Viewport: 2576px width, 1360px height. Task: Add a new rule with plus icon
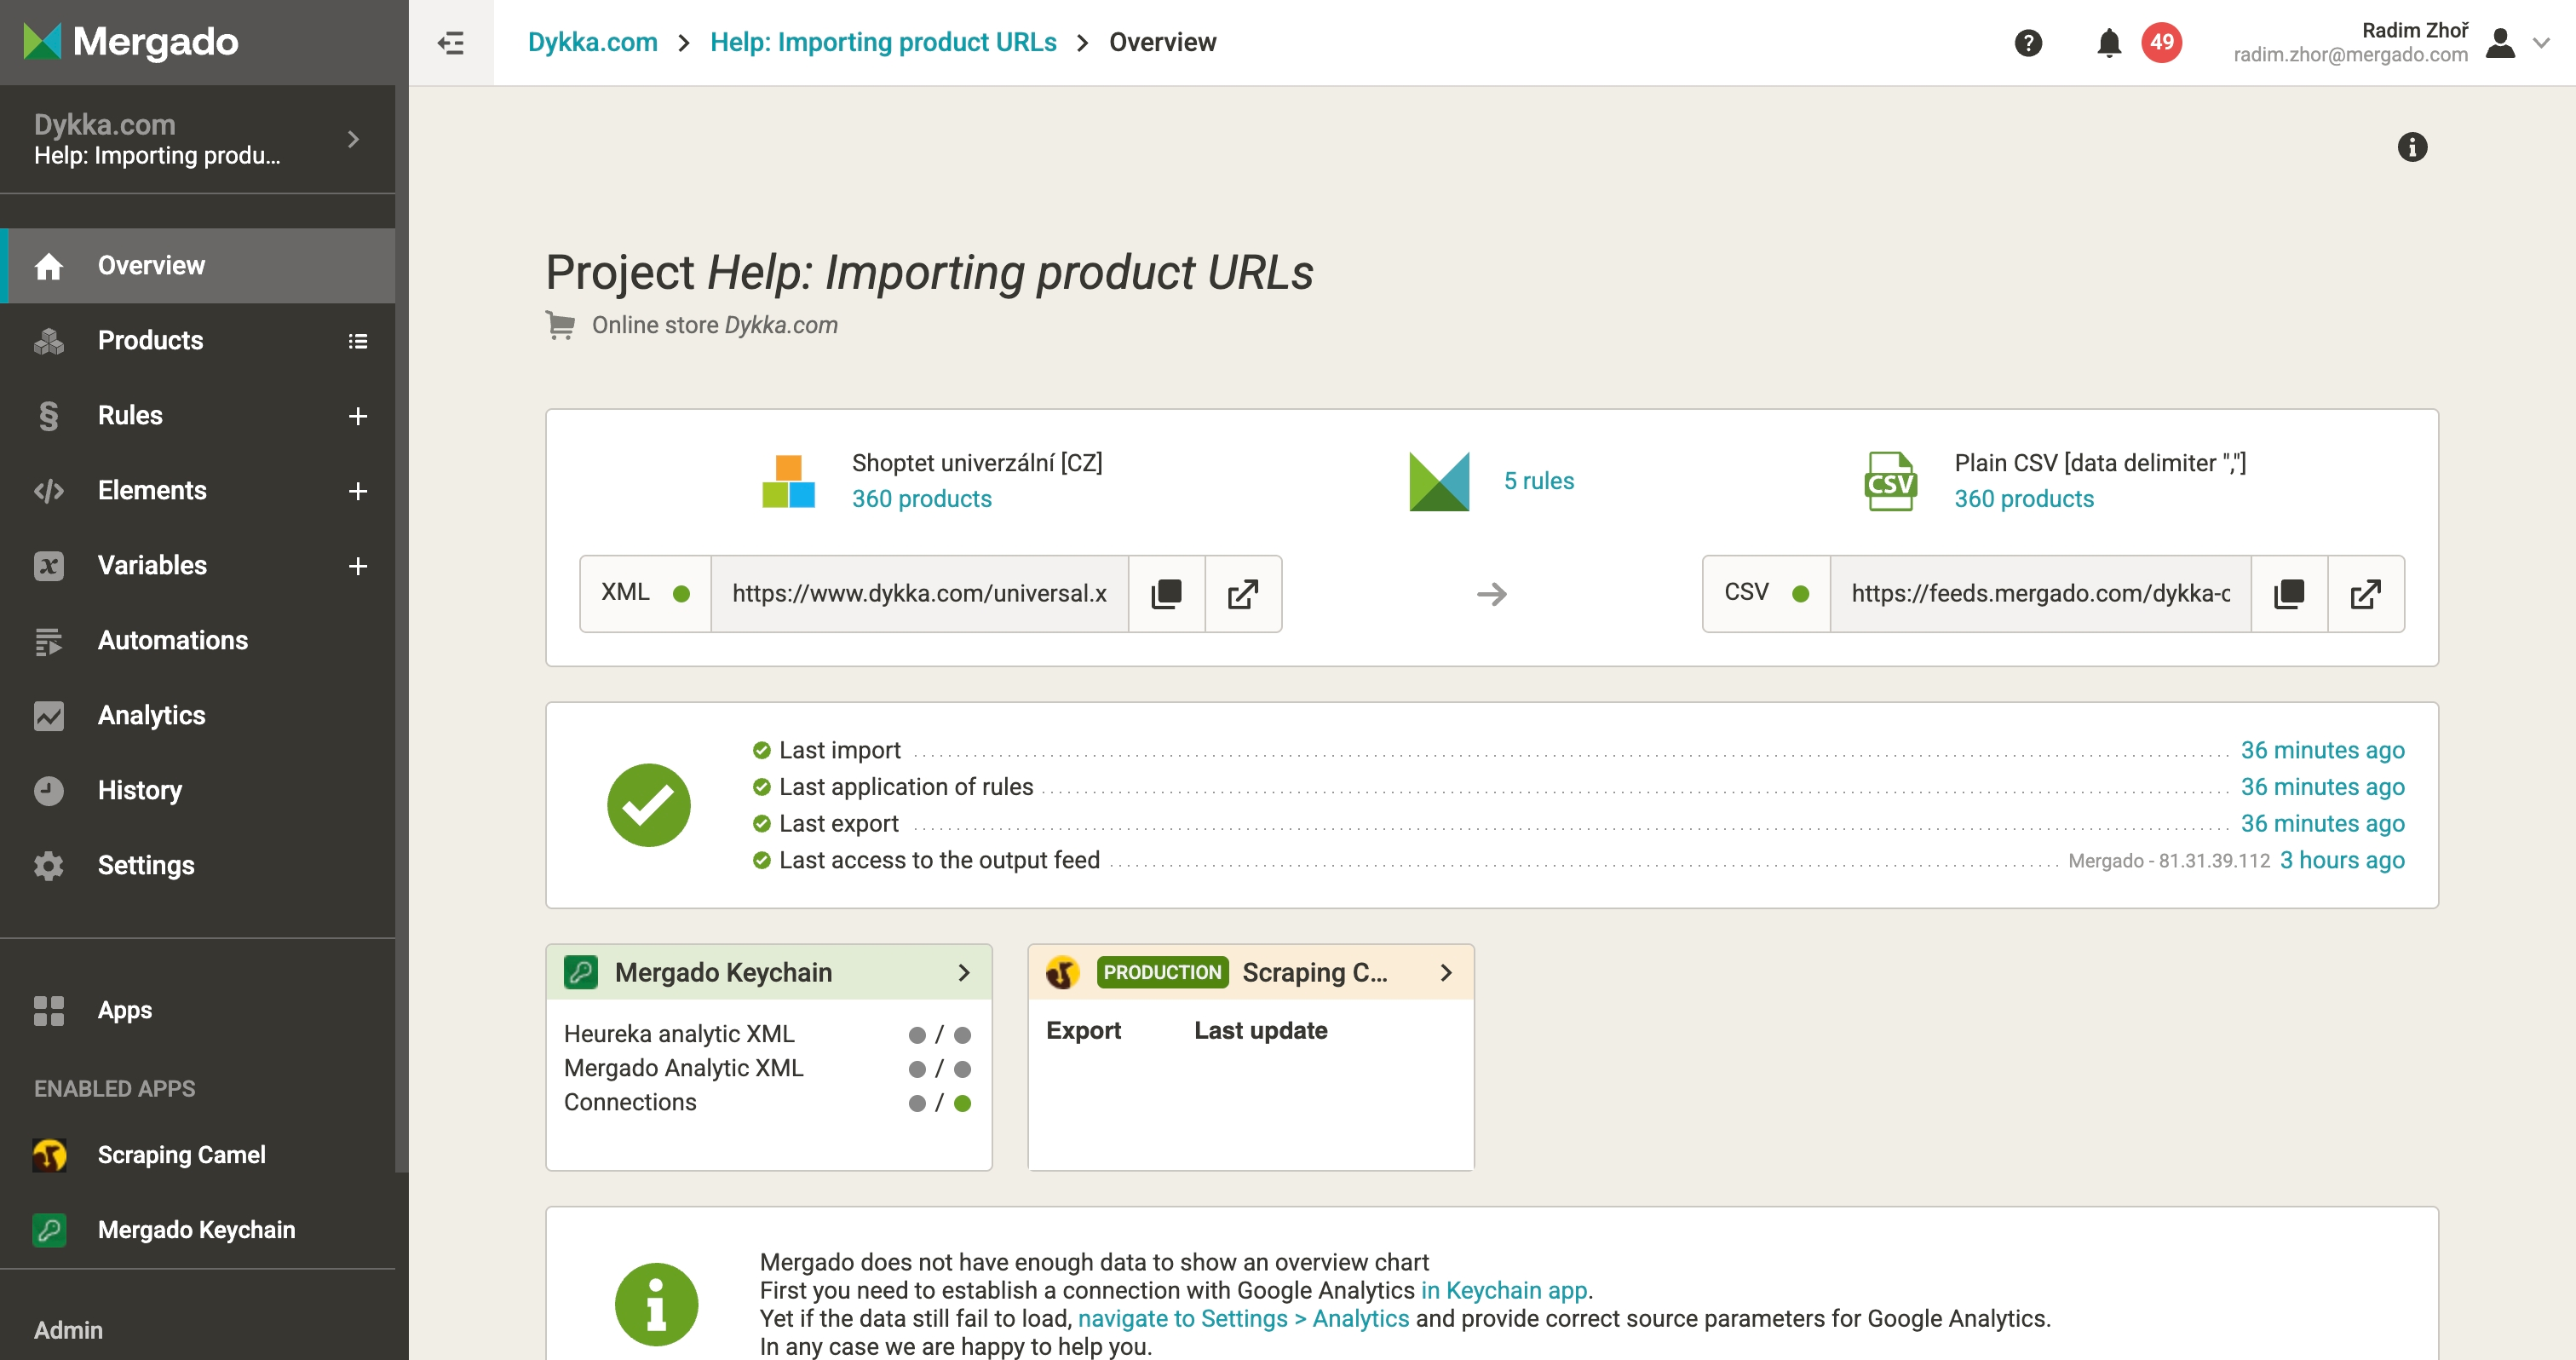coord(357,416)
